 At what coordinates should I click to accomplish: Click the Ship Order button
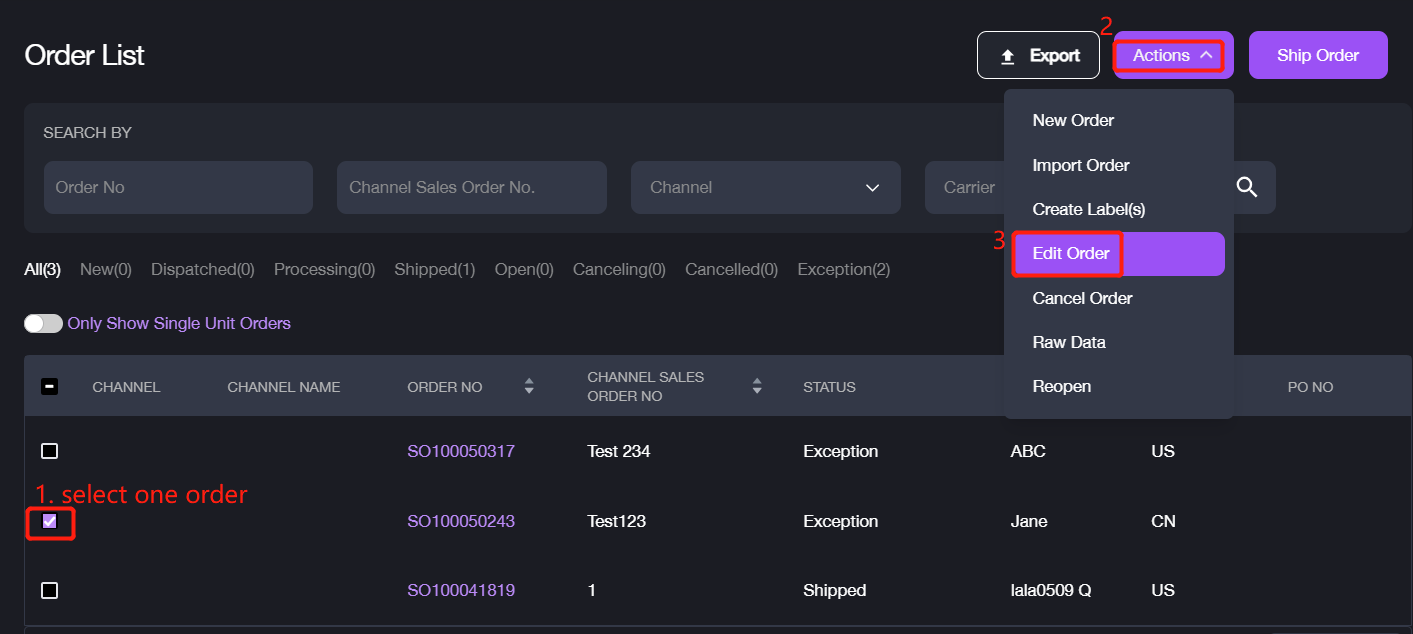(x=1317, y=55)
